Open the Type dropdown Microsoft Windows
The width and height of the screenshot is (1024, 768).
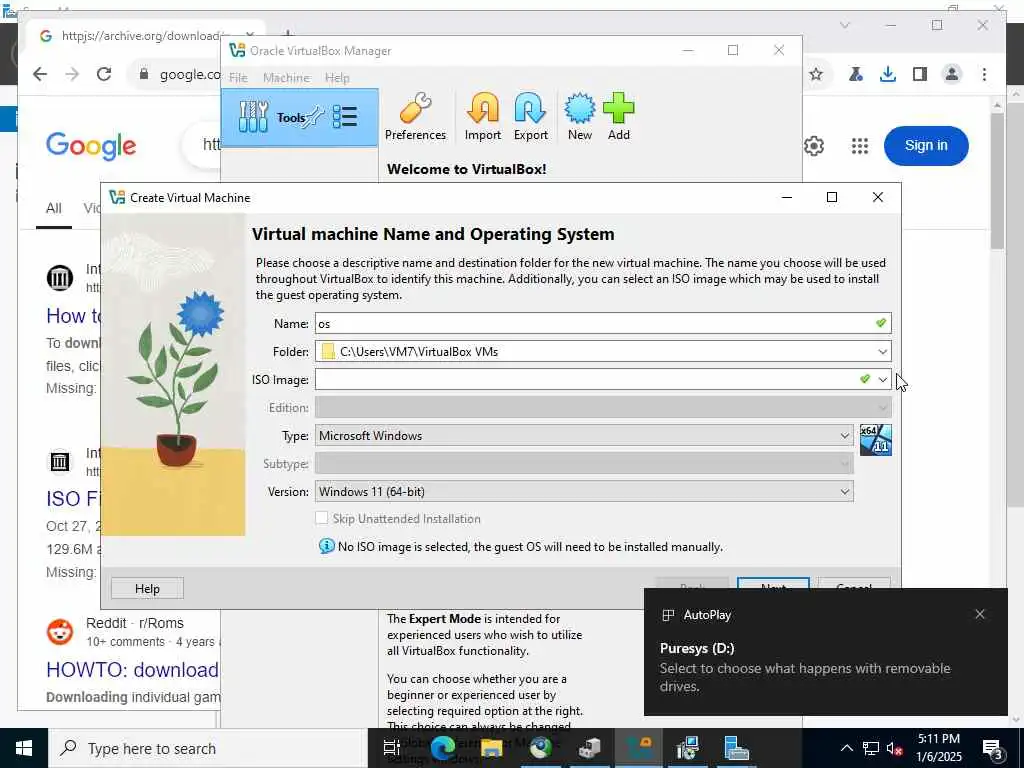tap(584, 436)
